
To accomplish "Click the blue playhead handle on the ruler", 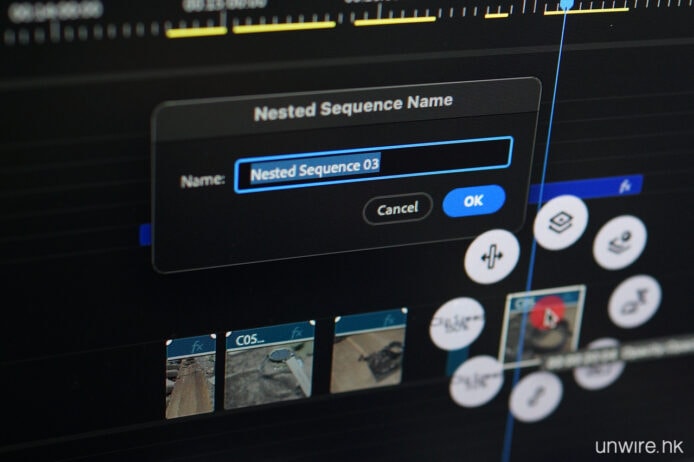I will (x=567, y=5).
